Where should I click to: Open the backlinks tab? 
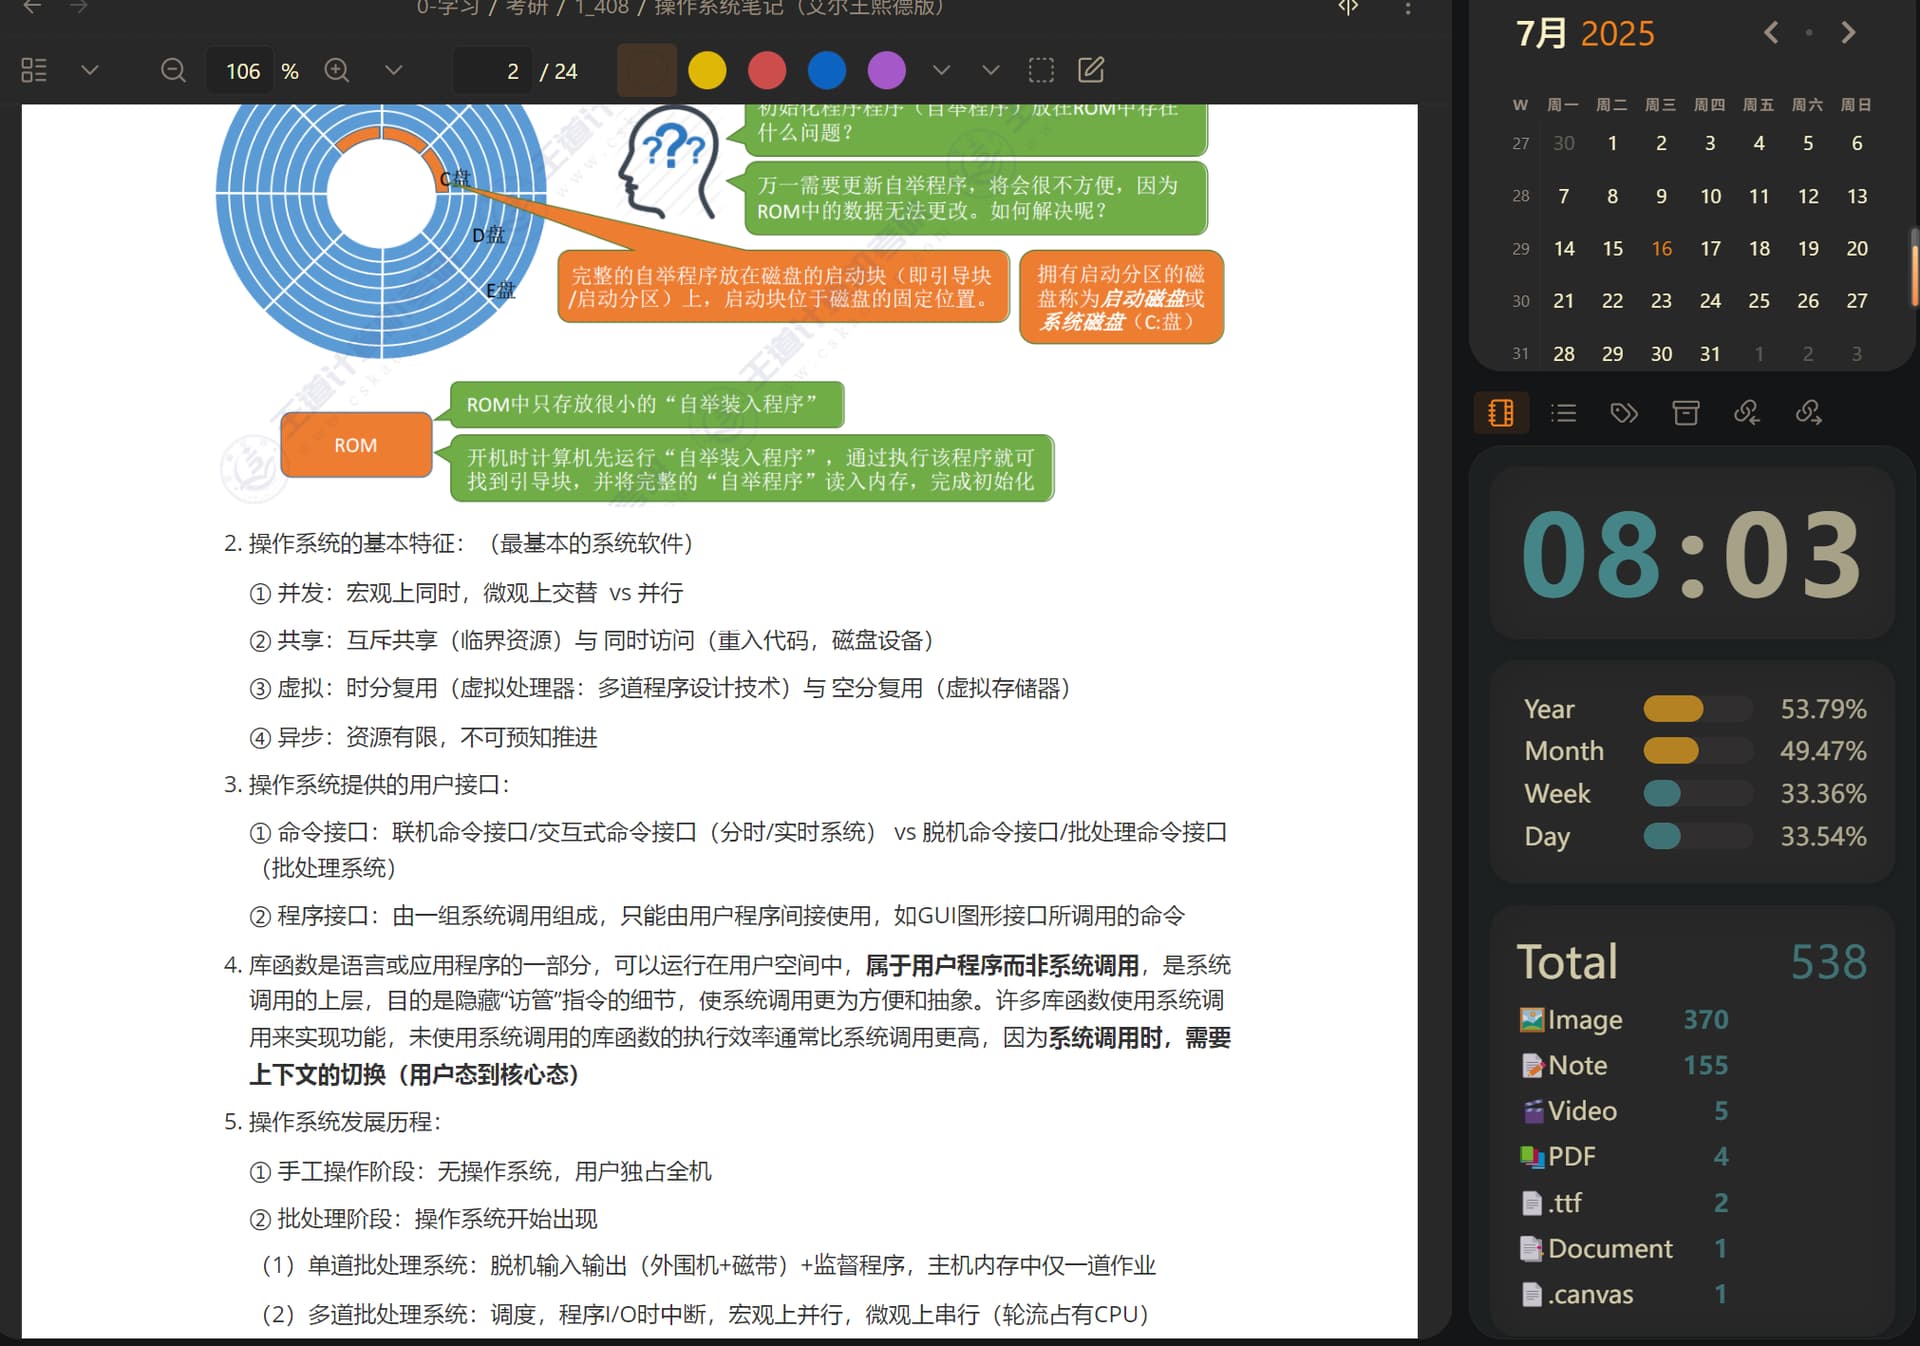[1747, 412]
